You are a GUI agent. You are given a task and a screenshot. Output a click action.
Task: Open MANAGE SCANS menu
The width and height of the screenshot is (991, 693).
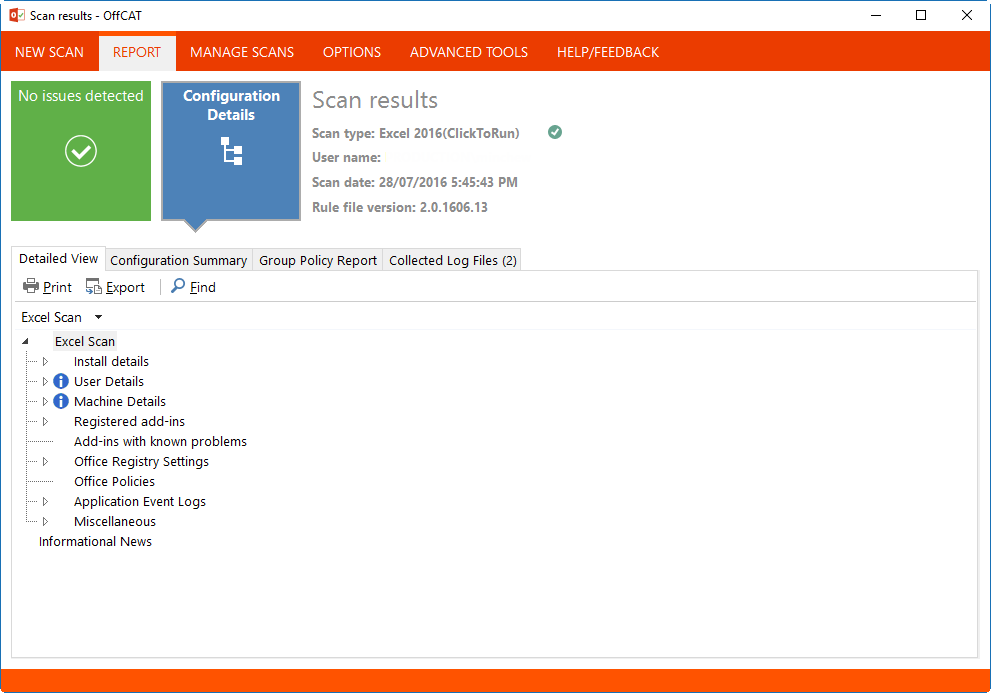[242, 52]
